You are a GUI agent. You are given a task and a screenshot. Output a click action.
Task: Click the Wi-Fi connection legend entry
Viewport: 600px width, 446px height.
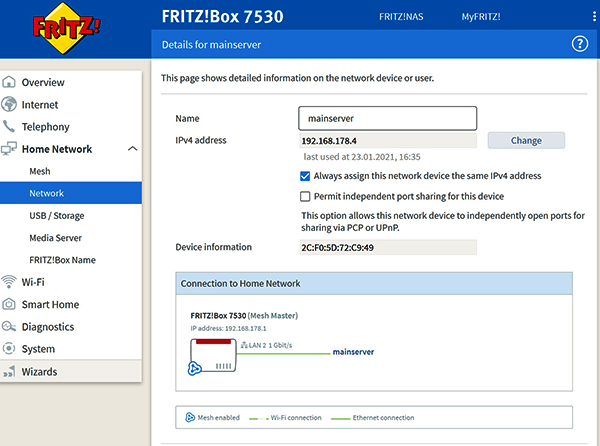[285, 418]
